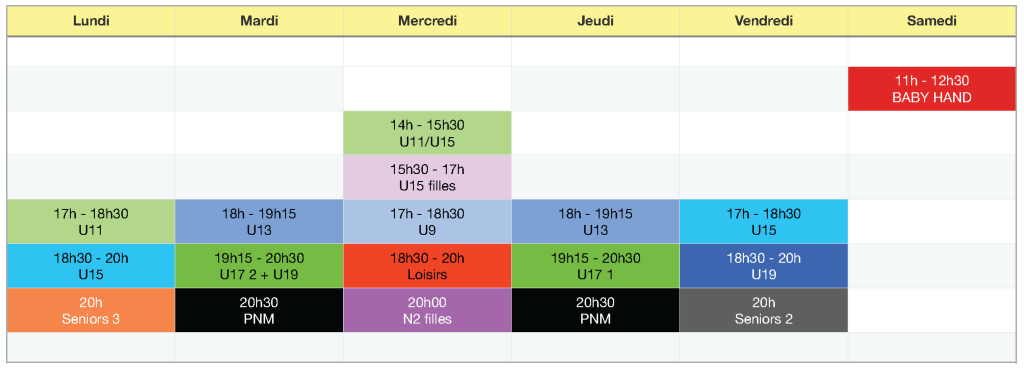The height and width of the screenshot is (370, 1024).
Task: Click the purple N2 filles session
Action: coord(427,310)
